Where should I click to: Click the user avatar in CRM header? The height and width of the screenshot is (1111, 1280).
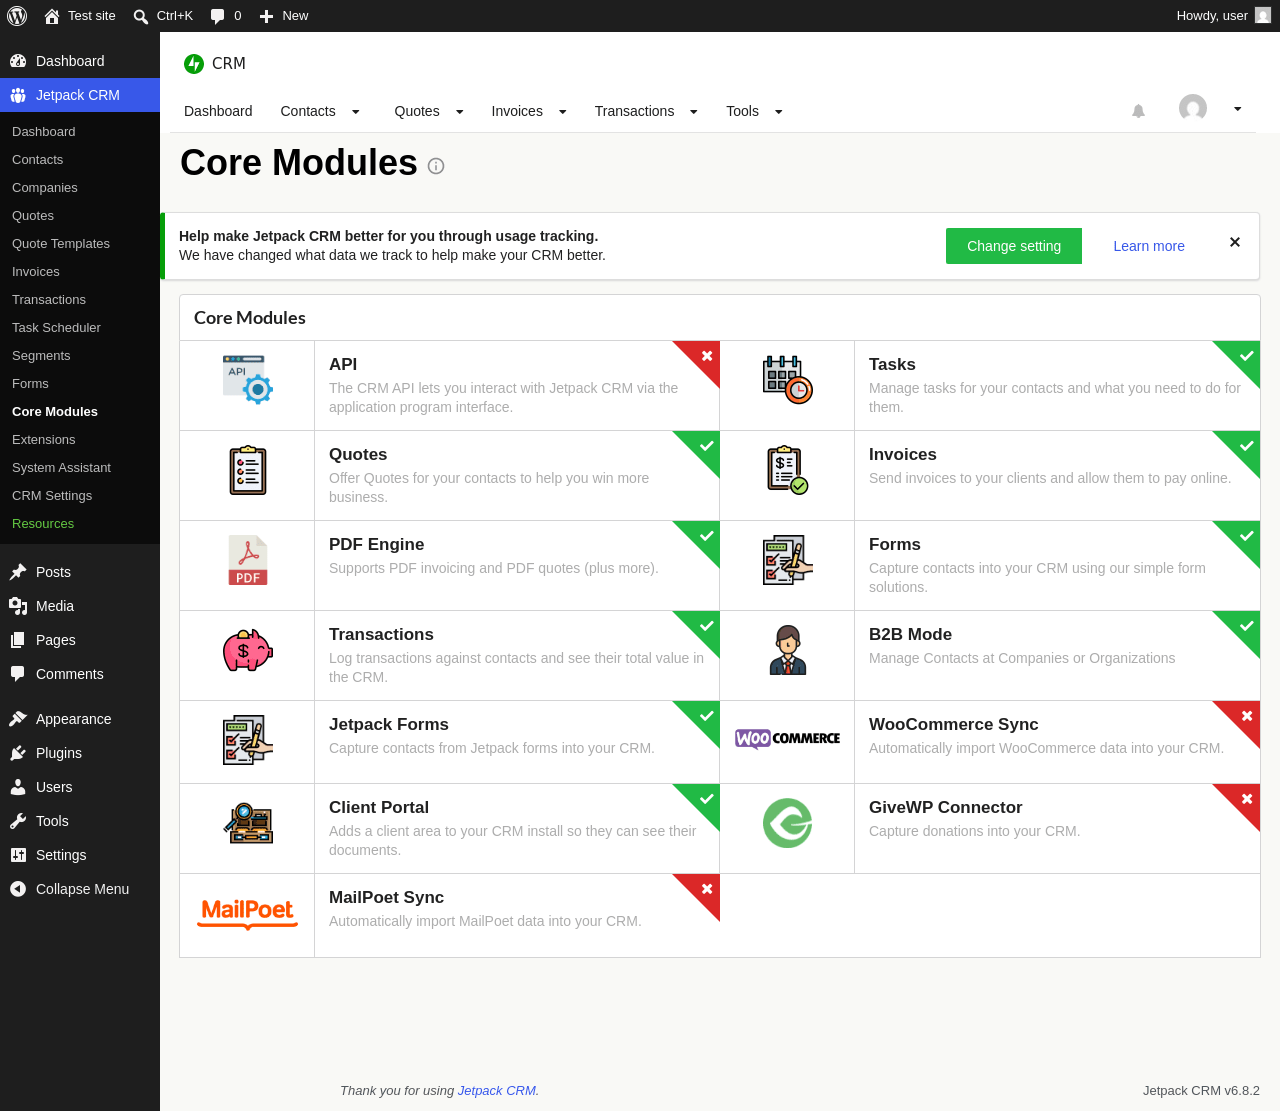[x=1193, y=108]
